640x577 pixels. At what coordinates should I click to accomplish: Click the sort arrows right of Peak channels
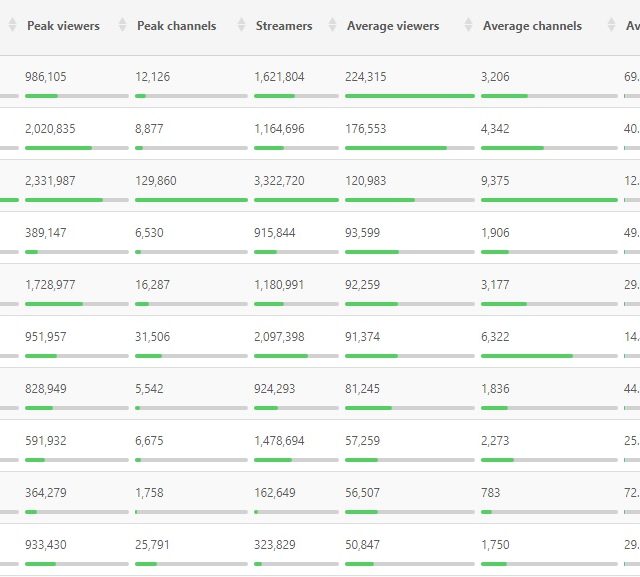241,26
